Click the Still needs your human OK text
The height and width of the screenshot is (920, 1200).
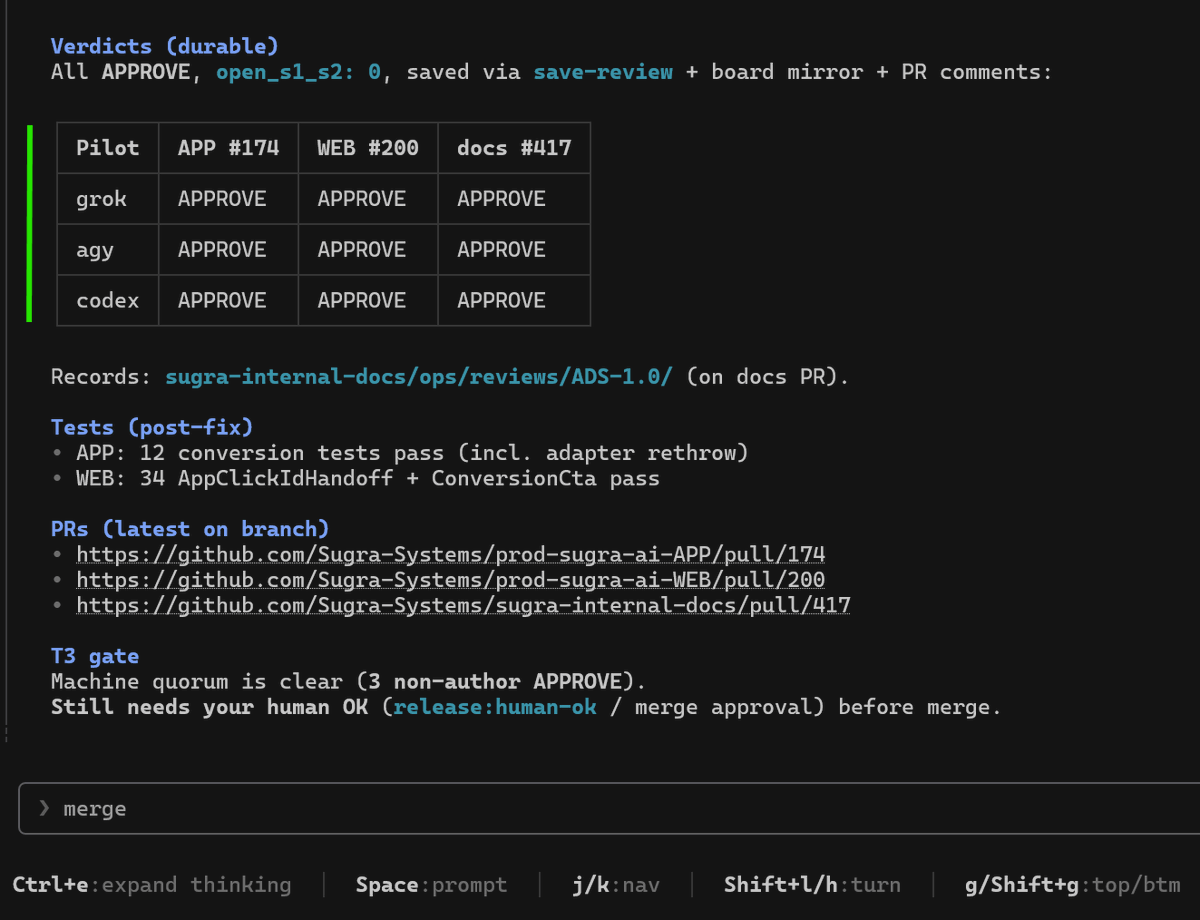(209, 707)
